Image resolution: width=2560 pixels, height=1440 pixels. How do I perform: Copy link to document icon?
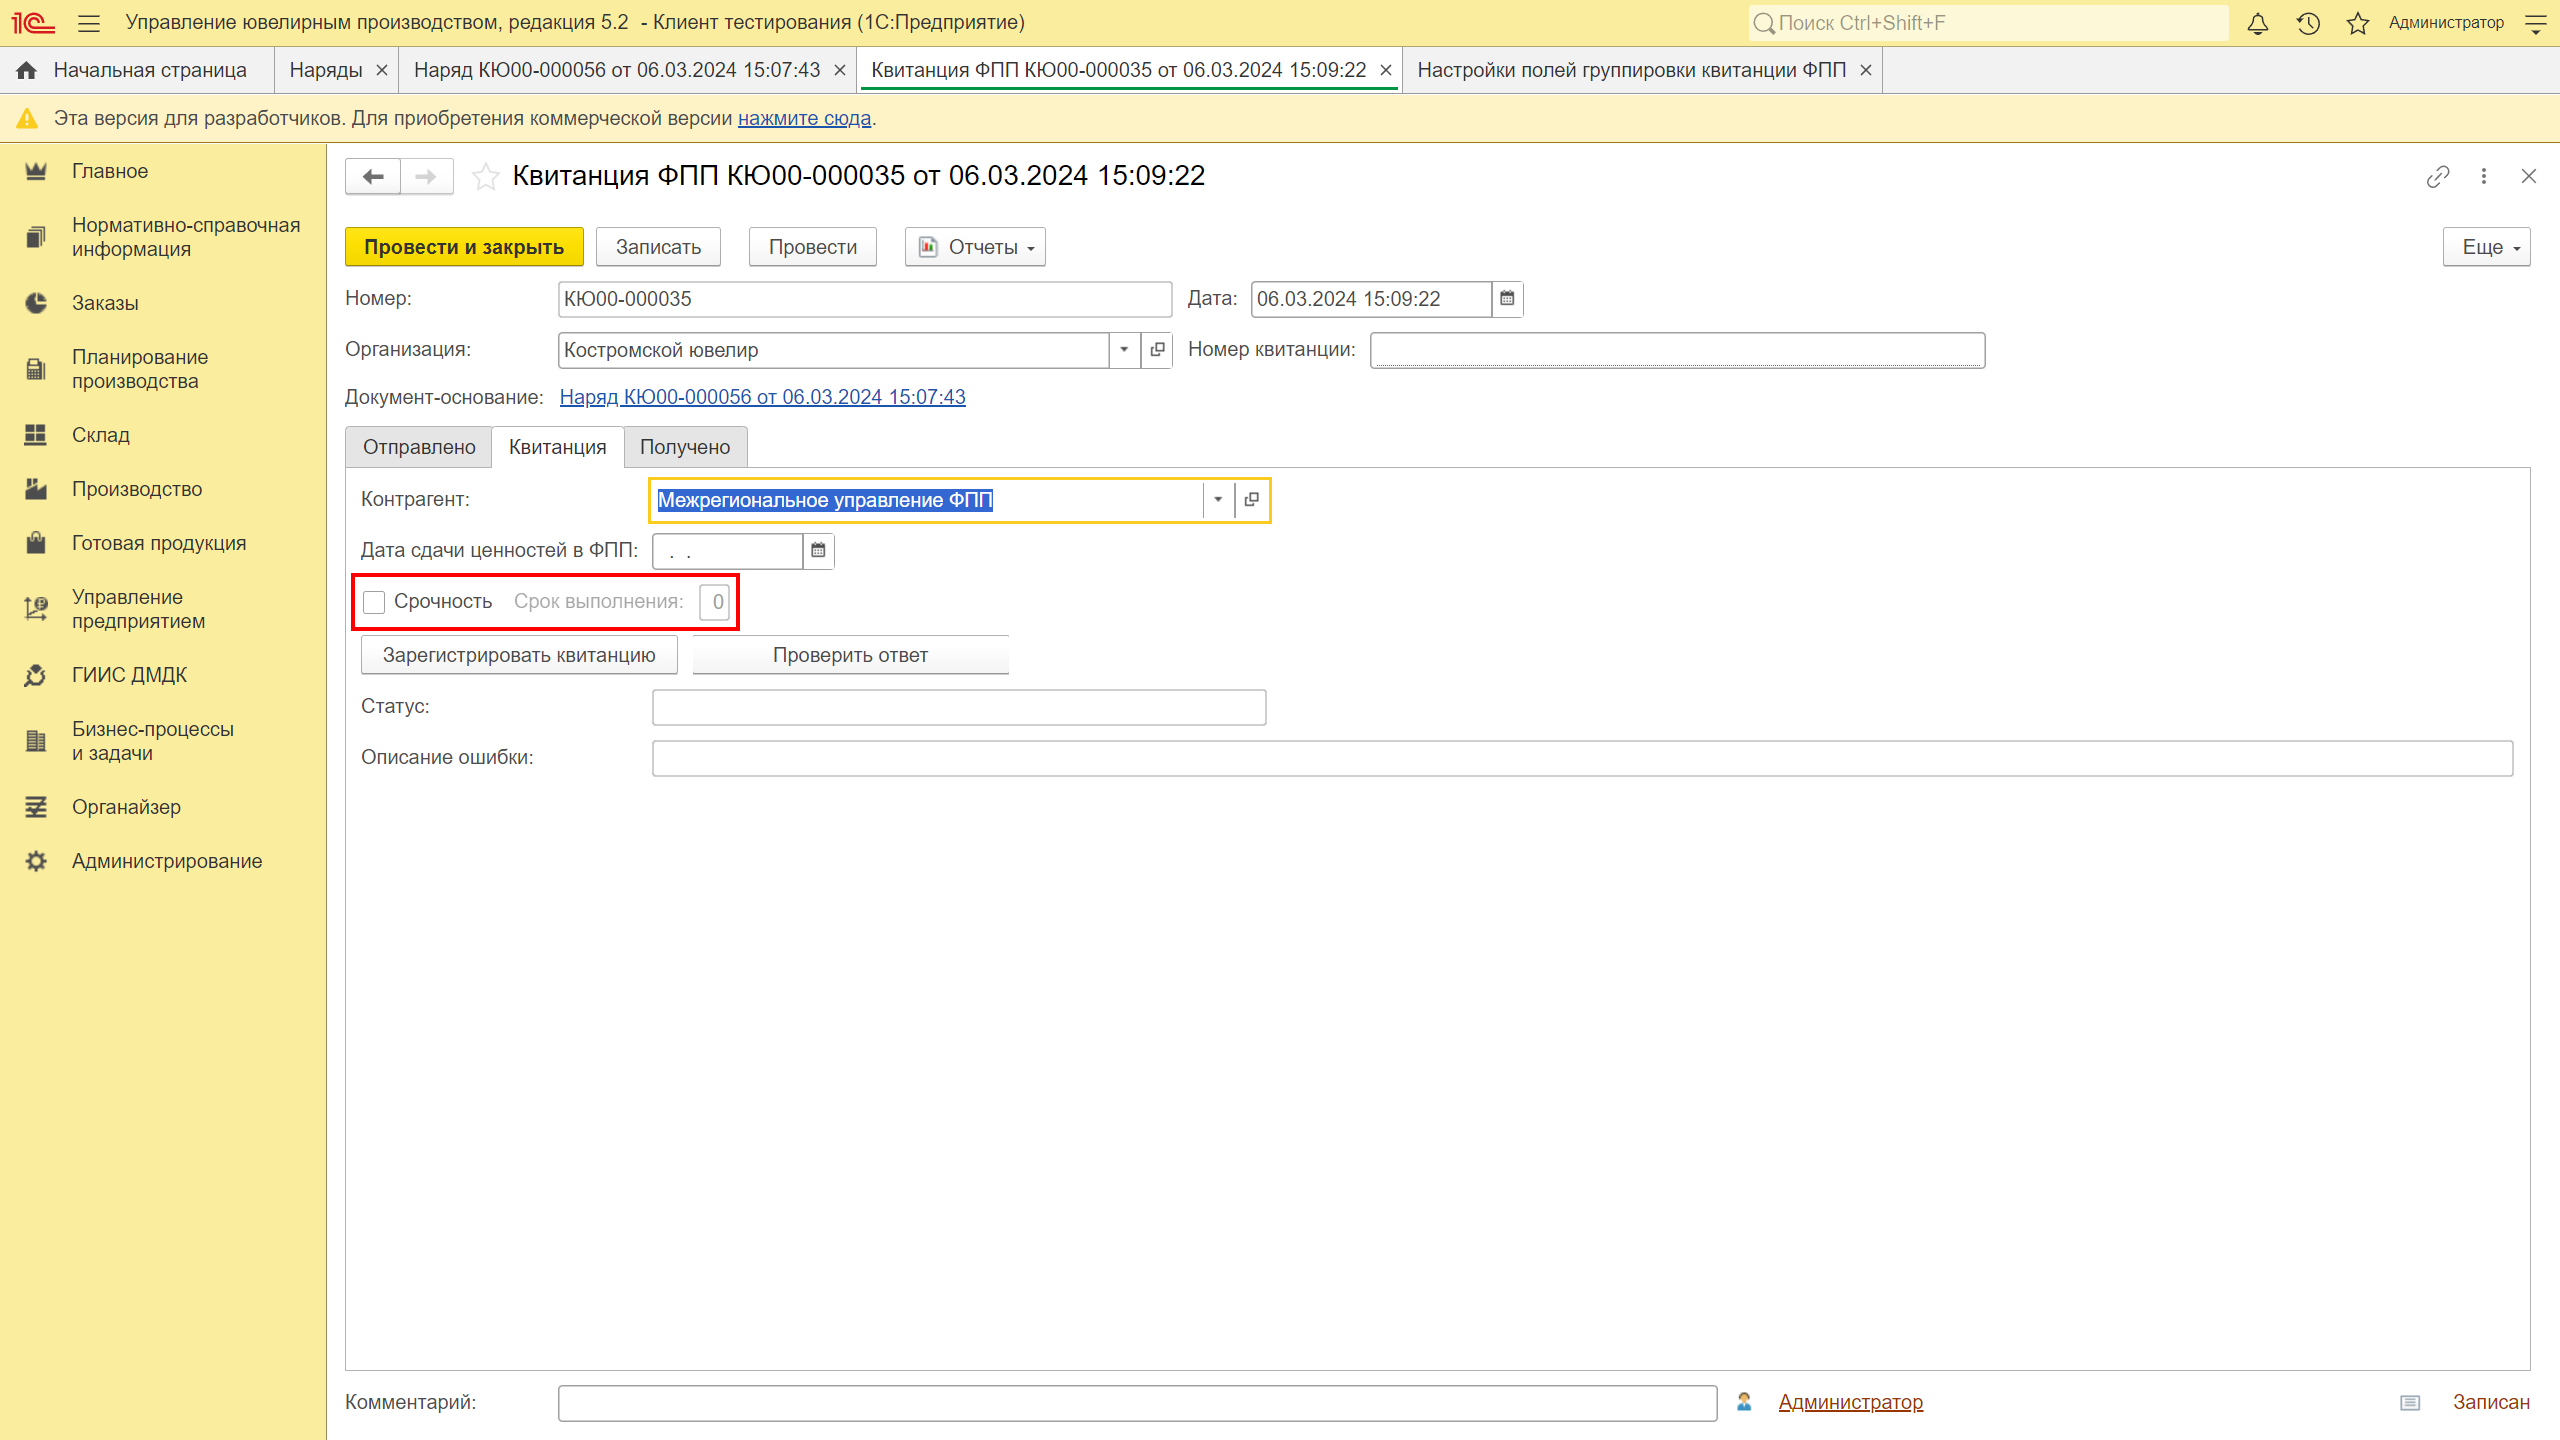tap(2438, 176)
